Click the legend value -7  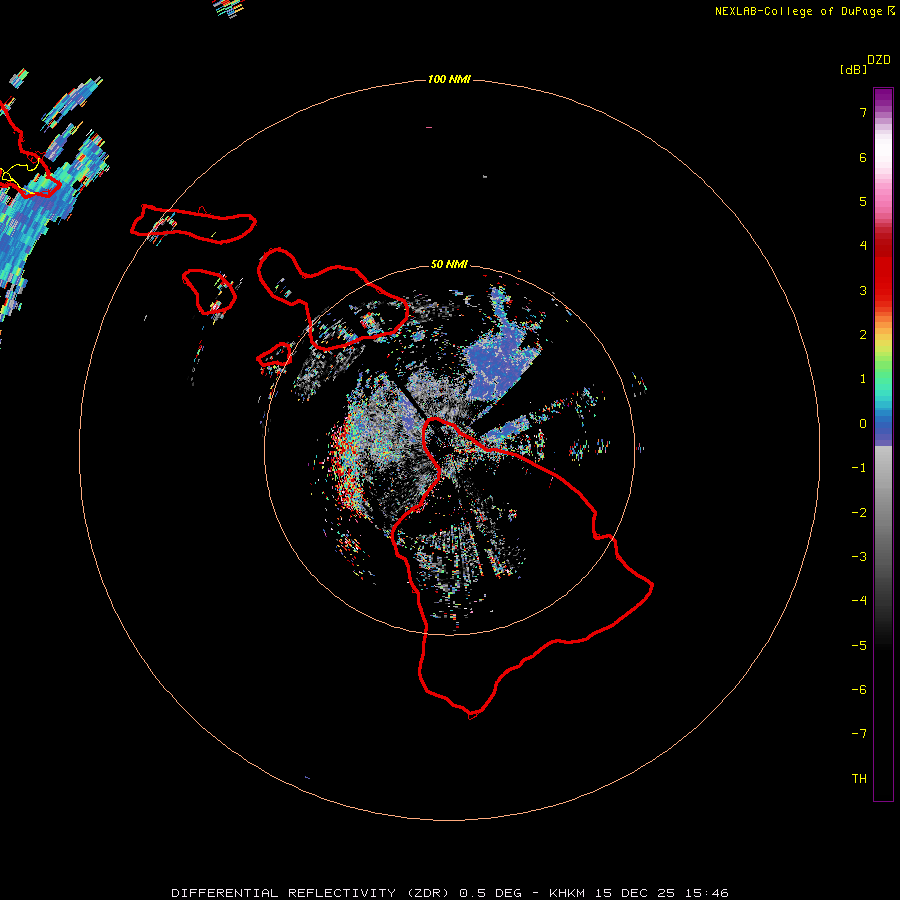point(859,734)
